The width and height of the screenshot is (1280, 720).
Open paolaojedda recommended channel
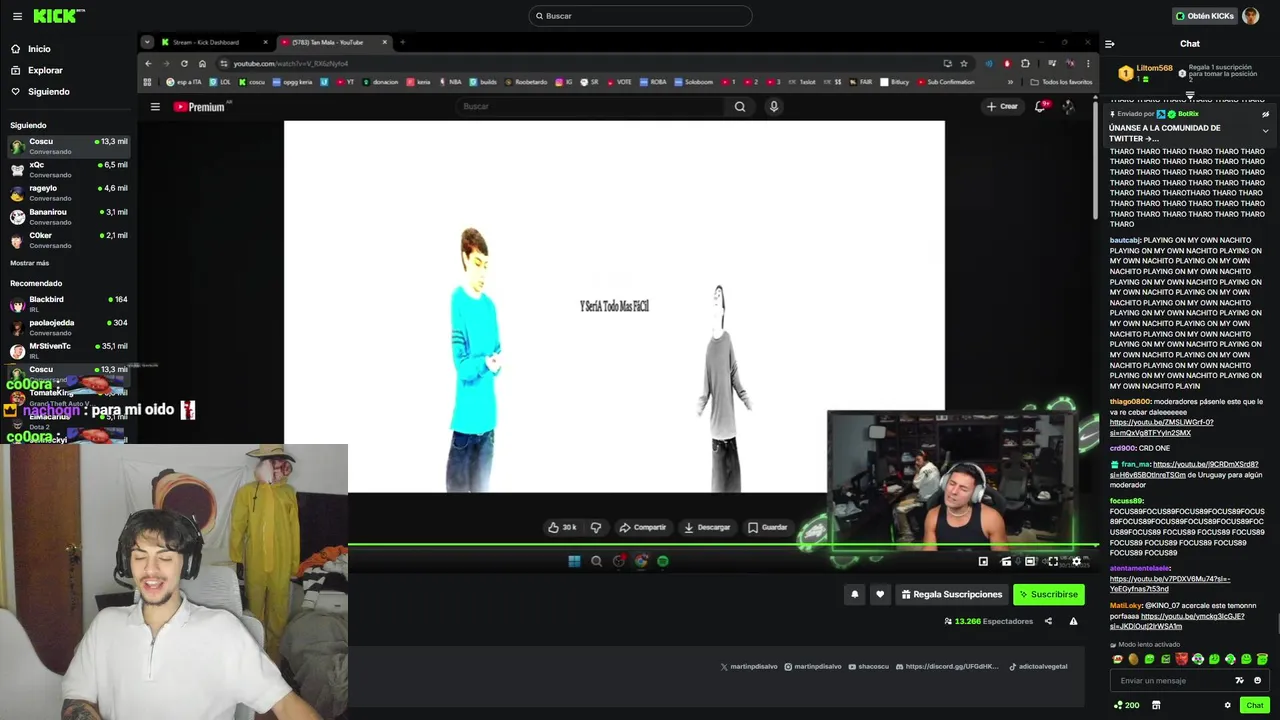coord(68,327)
